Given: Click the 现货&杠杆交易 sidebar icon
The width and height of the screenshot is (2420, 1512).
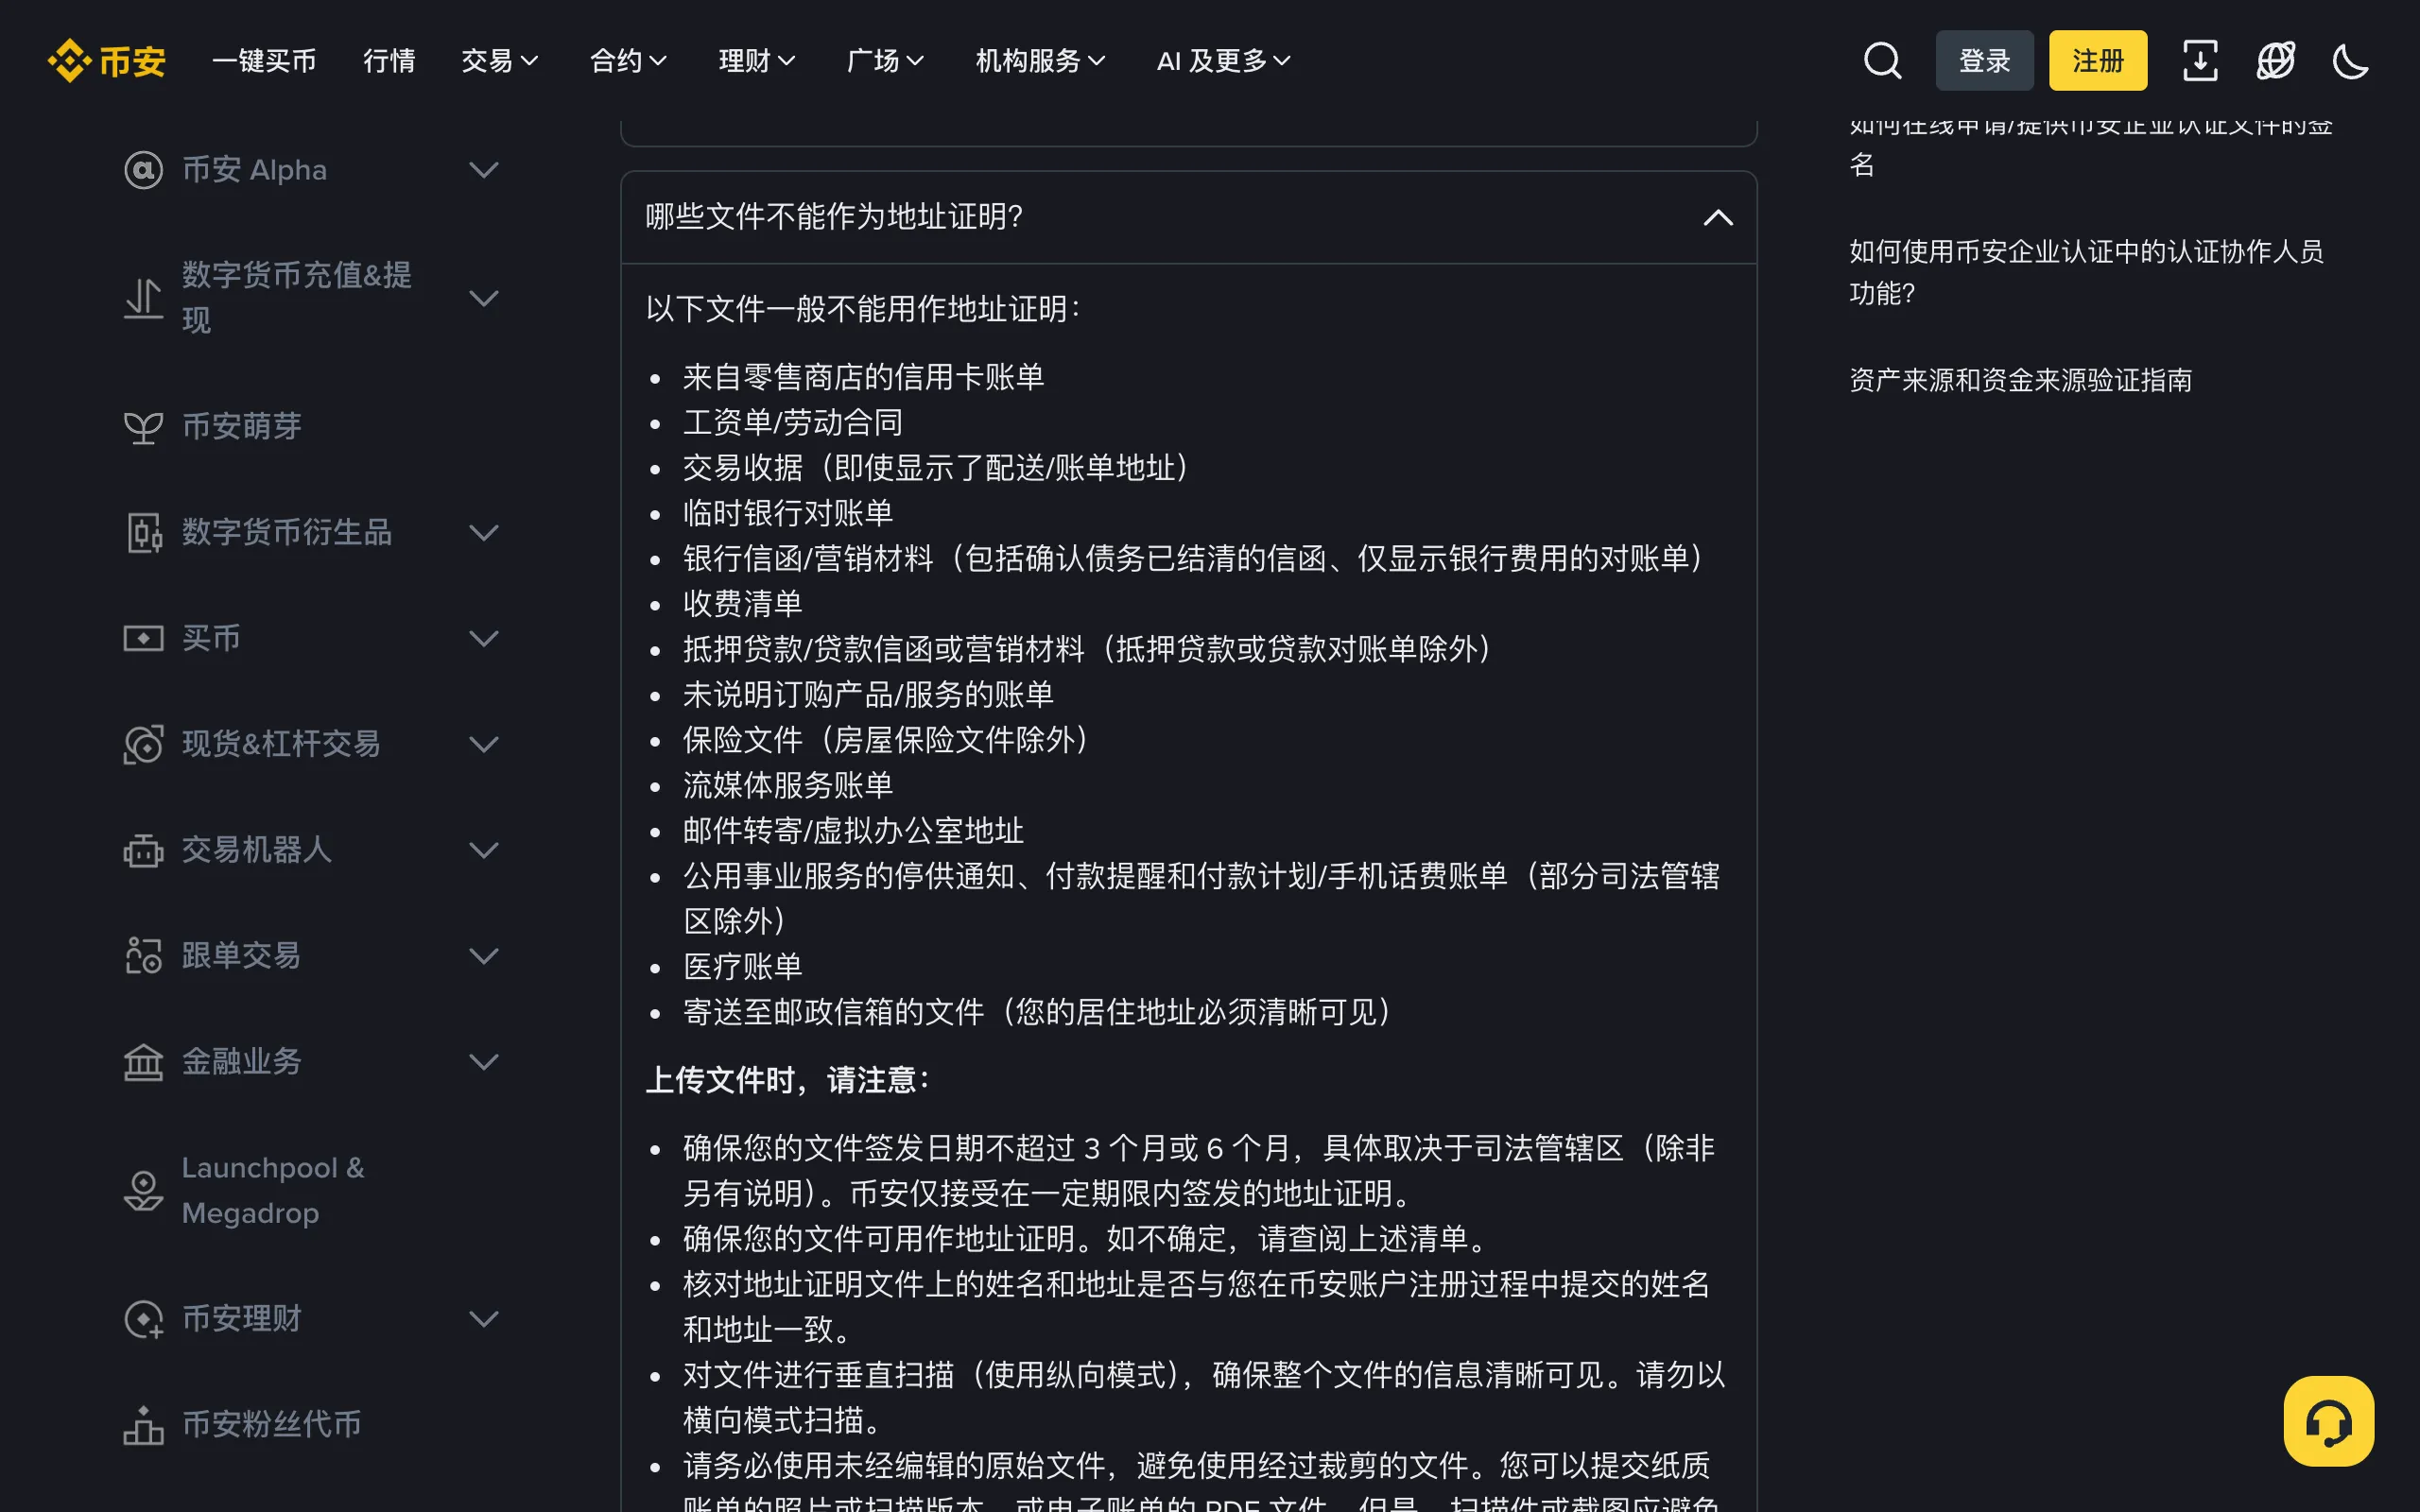Looking at the screenshot, I should [x=143, y=744].
